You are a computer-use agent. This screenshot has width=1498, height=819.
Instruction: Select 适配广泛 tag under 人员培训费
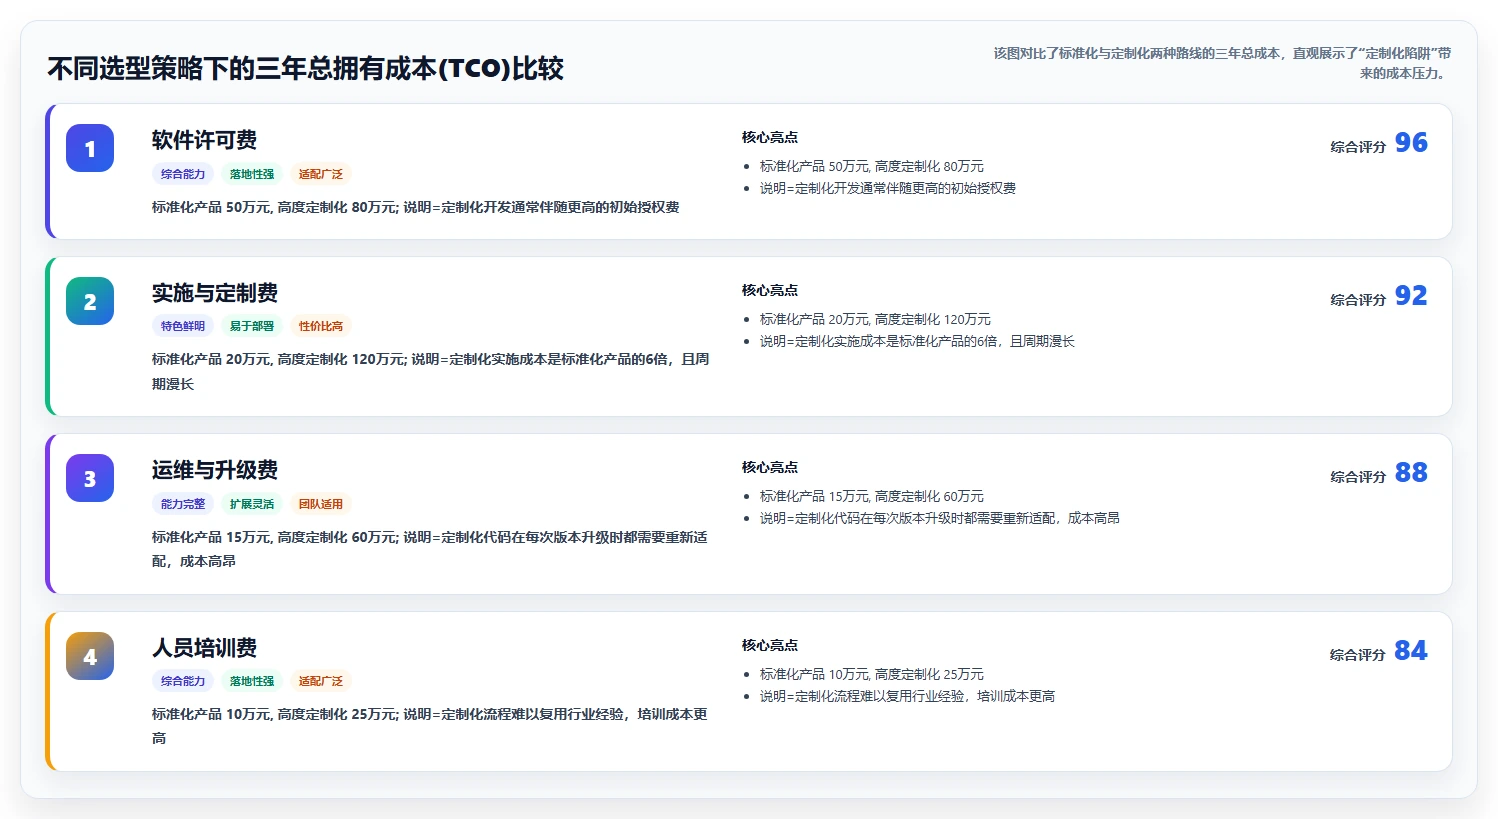click(321, 681)
